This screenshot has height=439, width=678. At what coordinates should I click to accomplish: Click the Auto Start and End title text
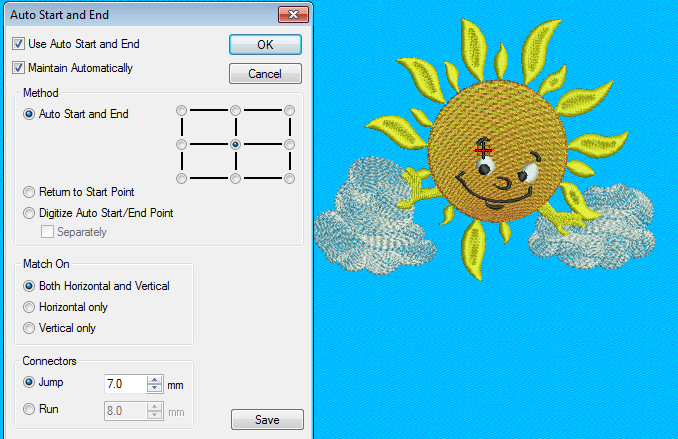click(x=60, y=15)
